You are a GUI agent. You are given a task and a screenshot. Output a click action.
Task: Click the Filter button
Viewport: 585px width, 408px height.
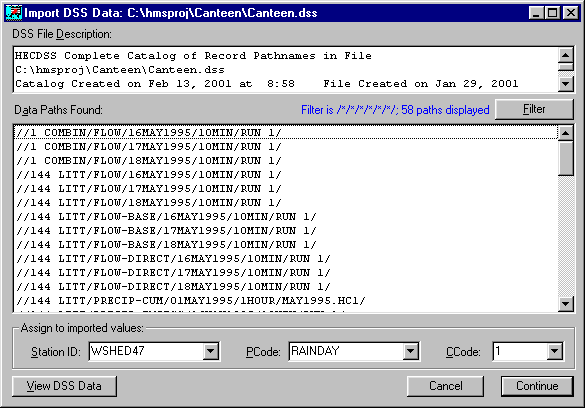coord(534,109)
